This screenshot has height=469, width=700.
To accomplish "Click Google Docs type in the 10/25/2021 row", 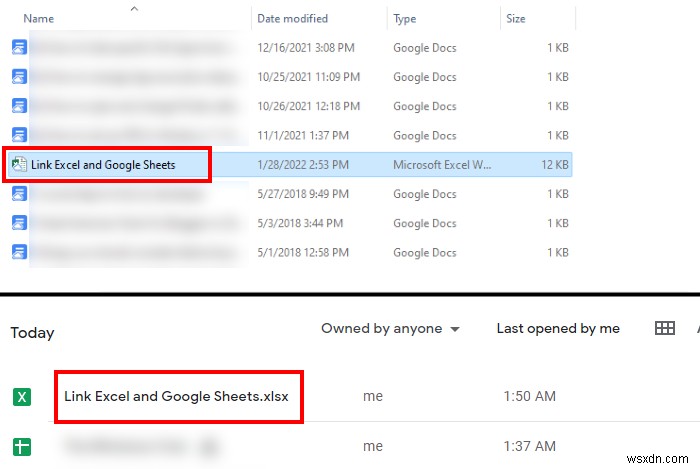I will (x=425, y=77).
